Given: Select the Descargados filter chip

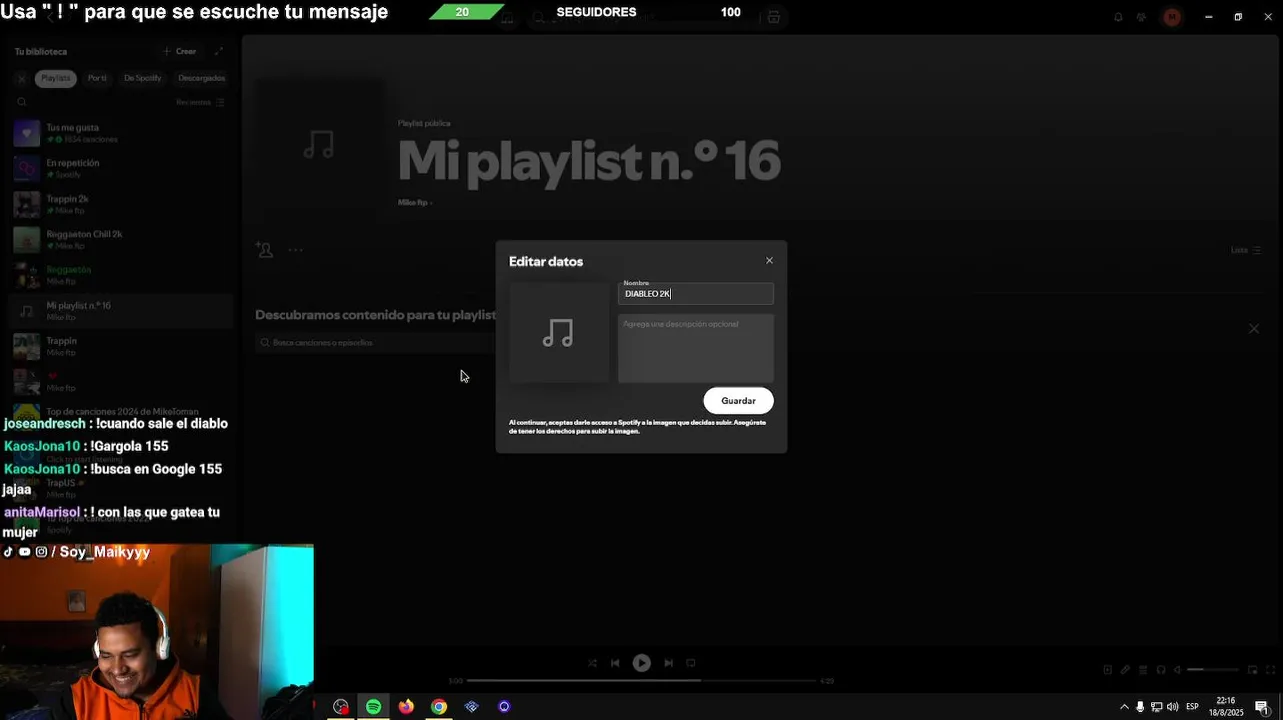Looking at the screenshot, I should pyautogui.click(x=201, y=78).
